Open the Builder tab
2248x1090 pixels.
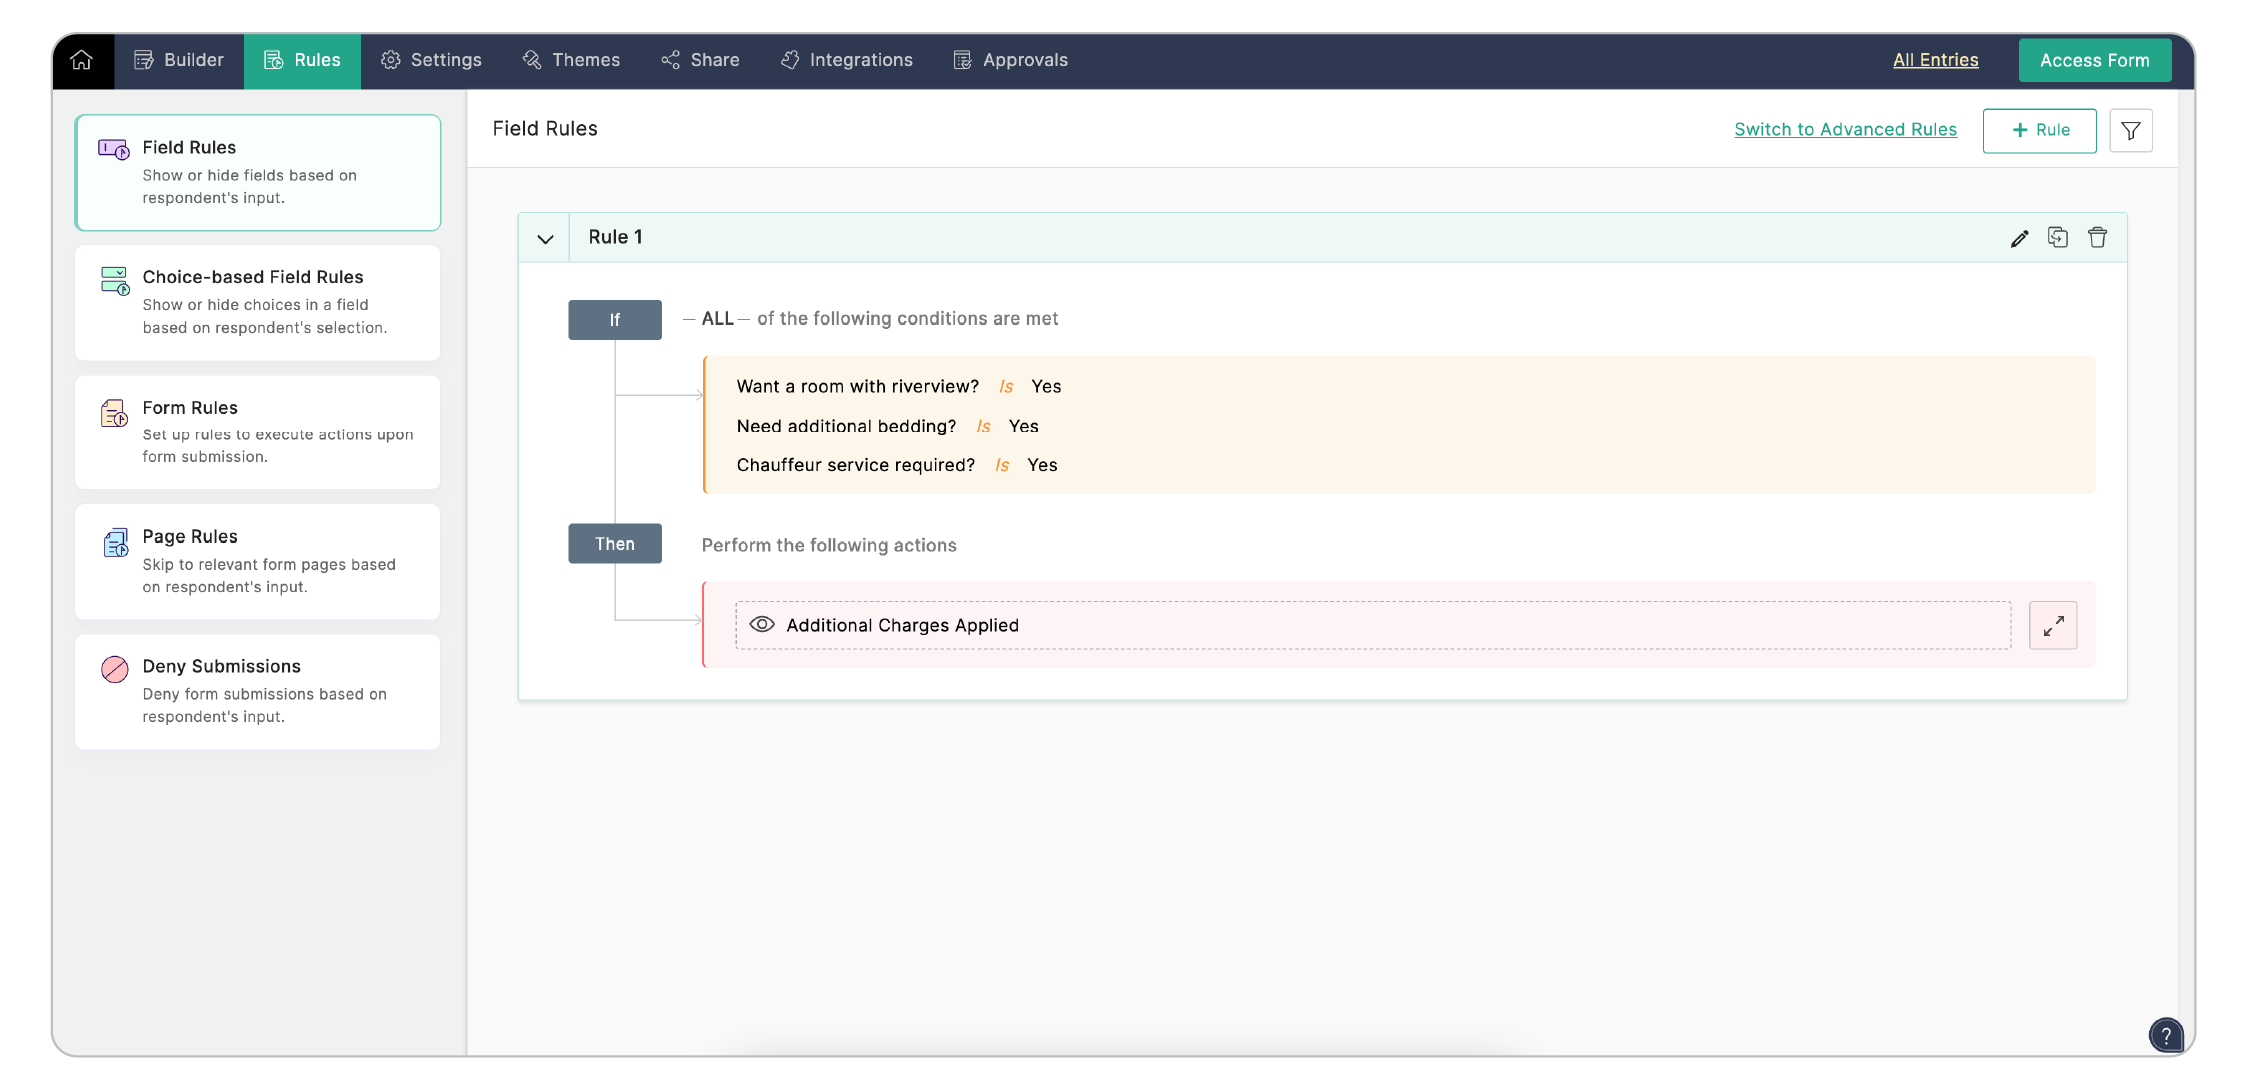(x=180, y=60)
